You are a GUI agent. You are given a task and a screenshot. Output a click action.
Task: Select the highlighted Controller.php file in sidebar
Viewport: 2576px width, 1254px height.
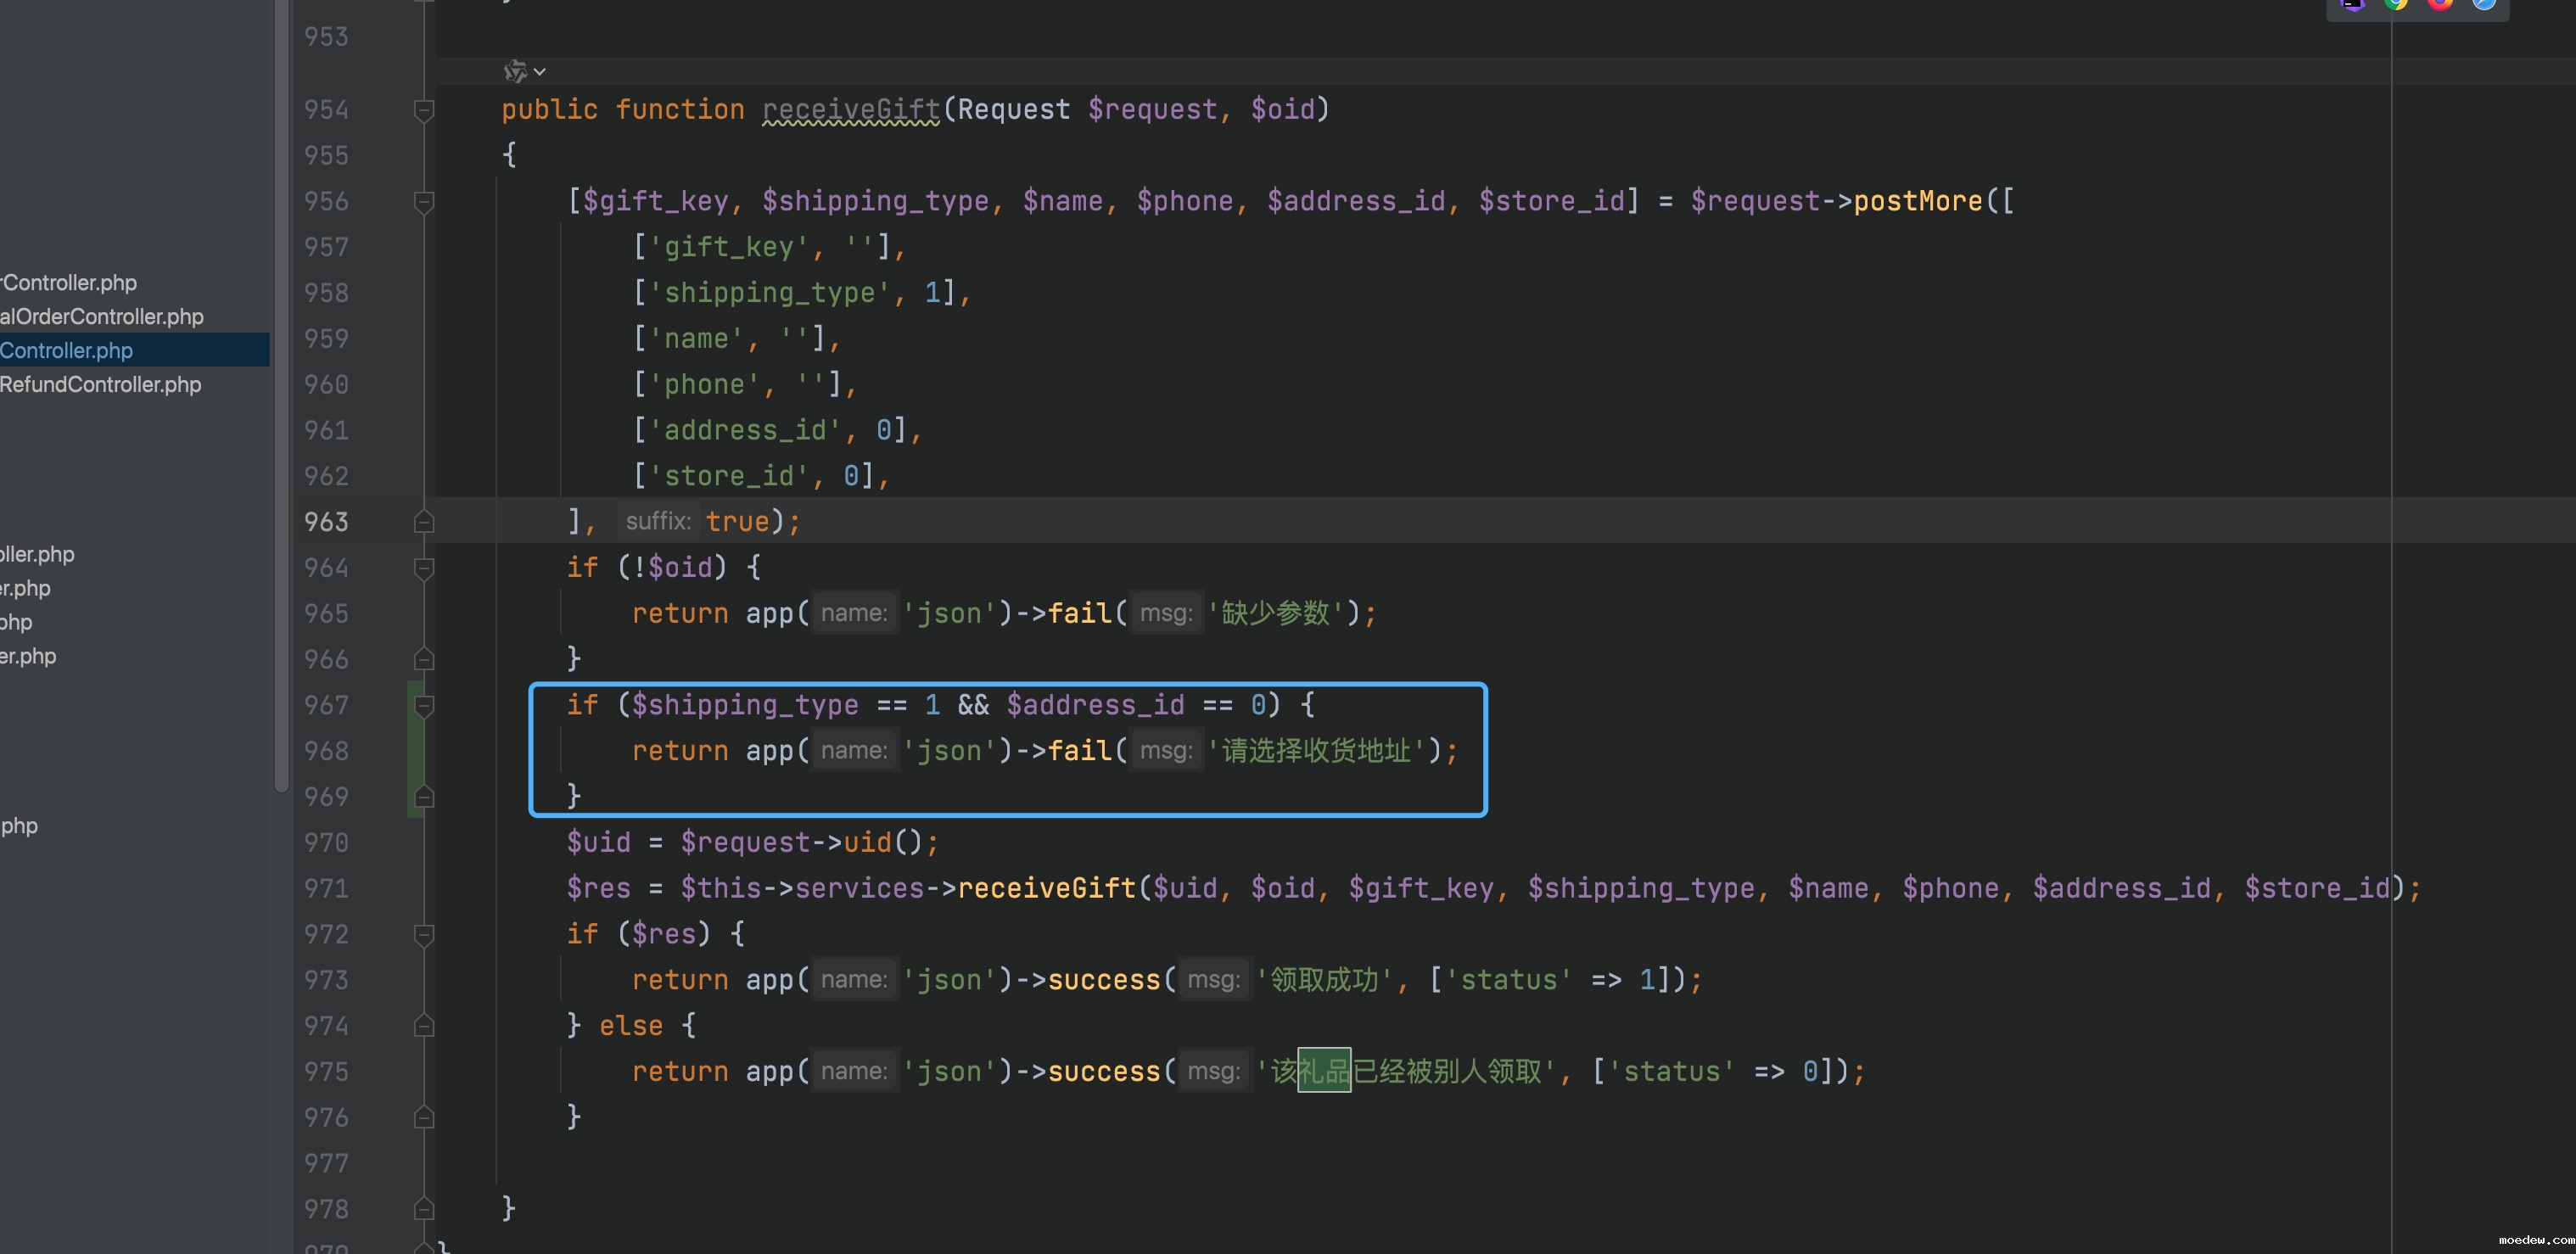tap(66, 351)
